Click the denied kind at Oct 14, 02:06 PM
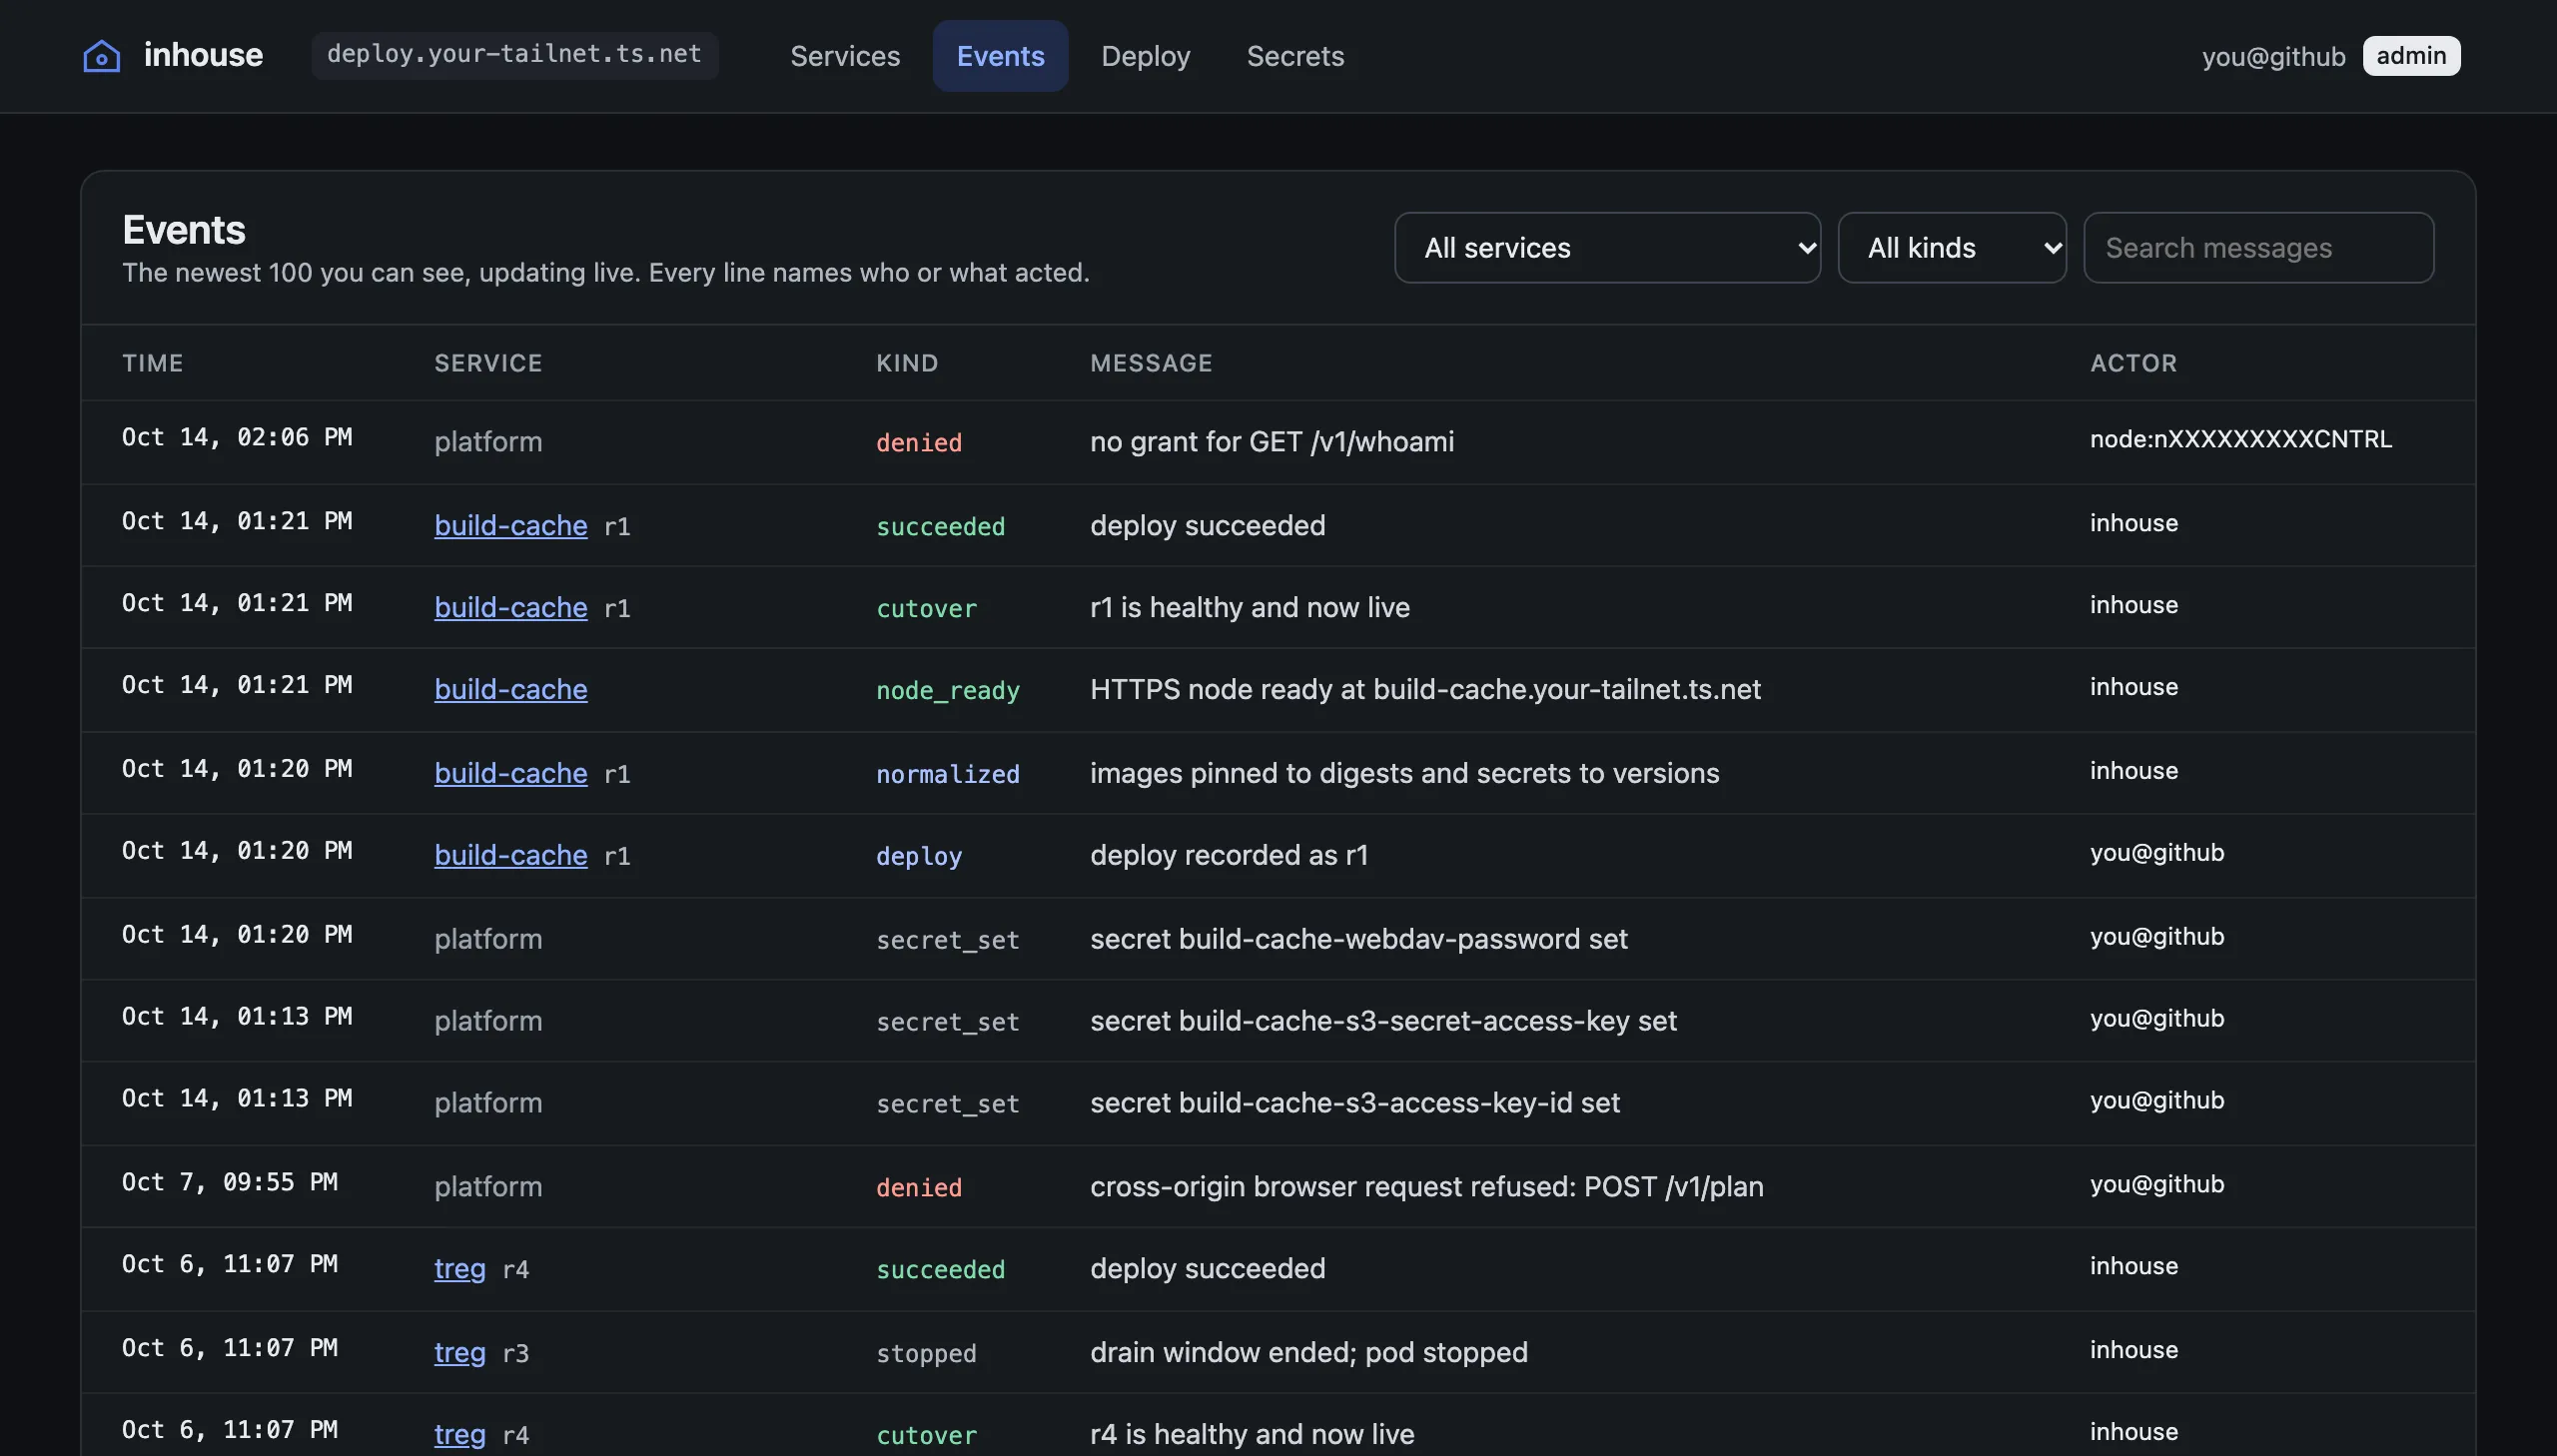2557x1456 pixels. tap(919, 442)
